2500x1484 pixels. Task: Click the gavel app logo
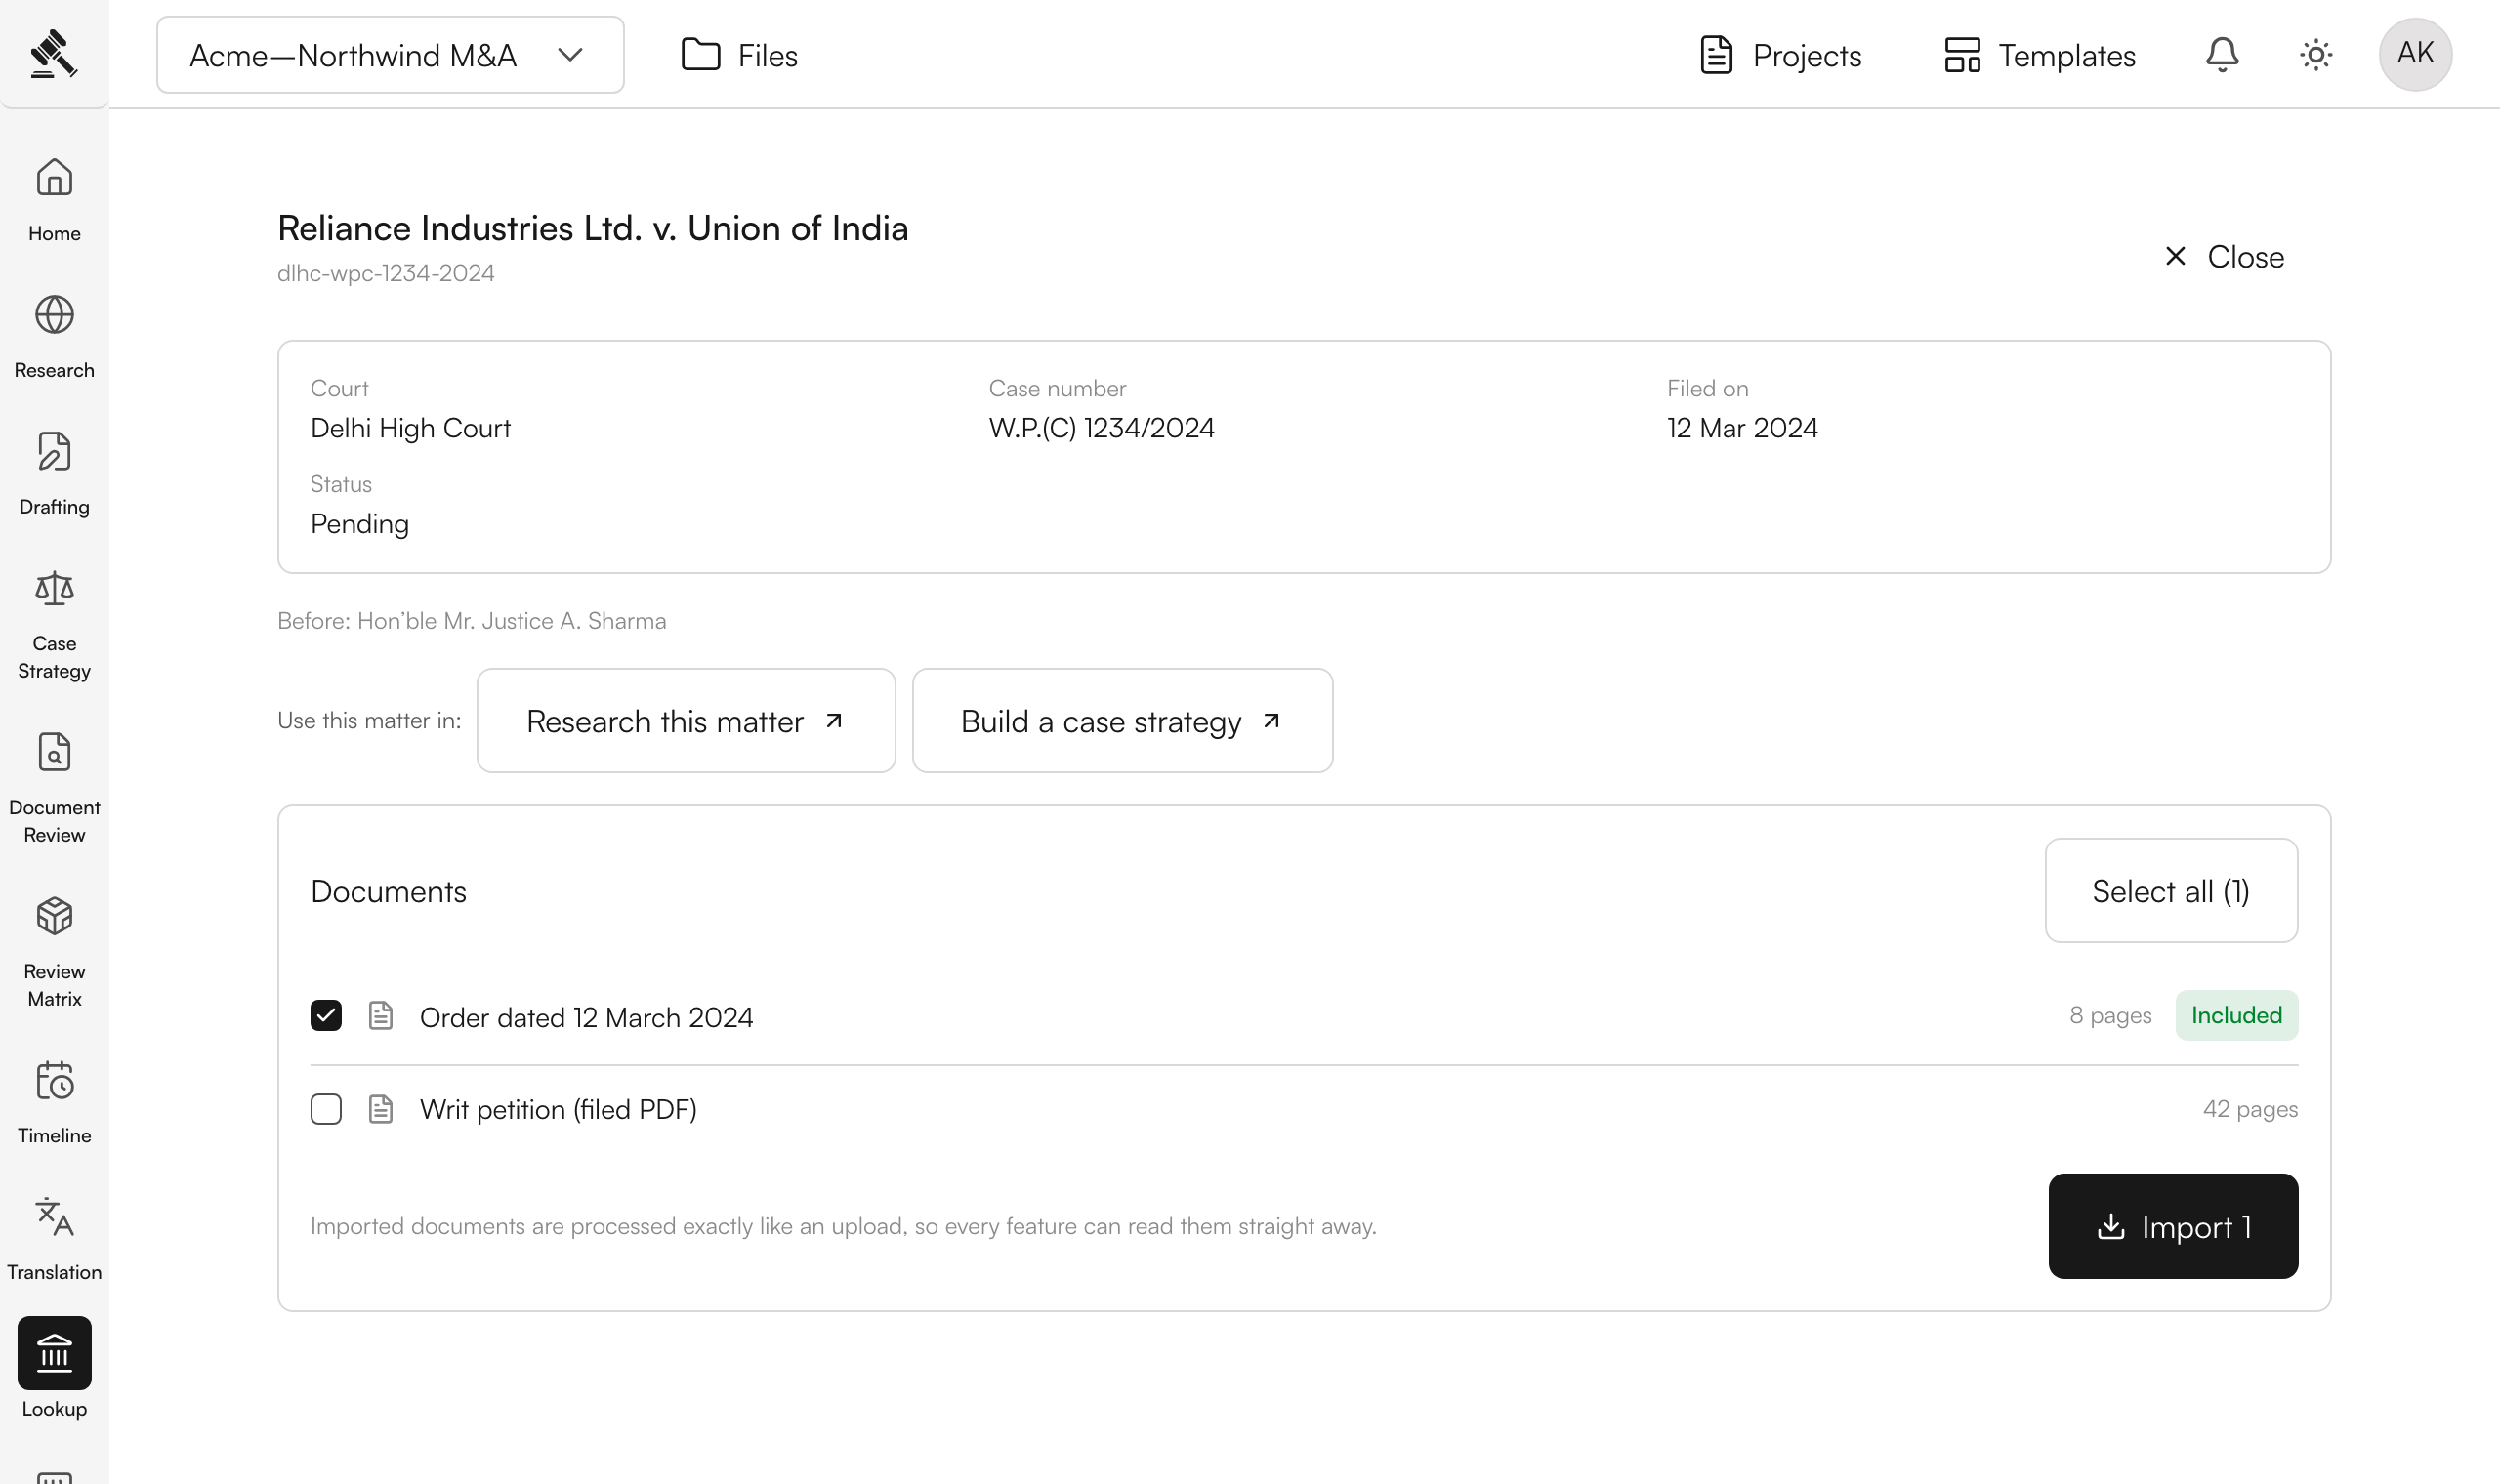[x=53, y=53]
